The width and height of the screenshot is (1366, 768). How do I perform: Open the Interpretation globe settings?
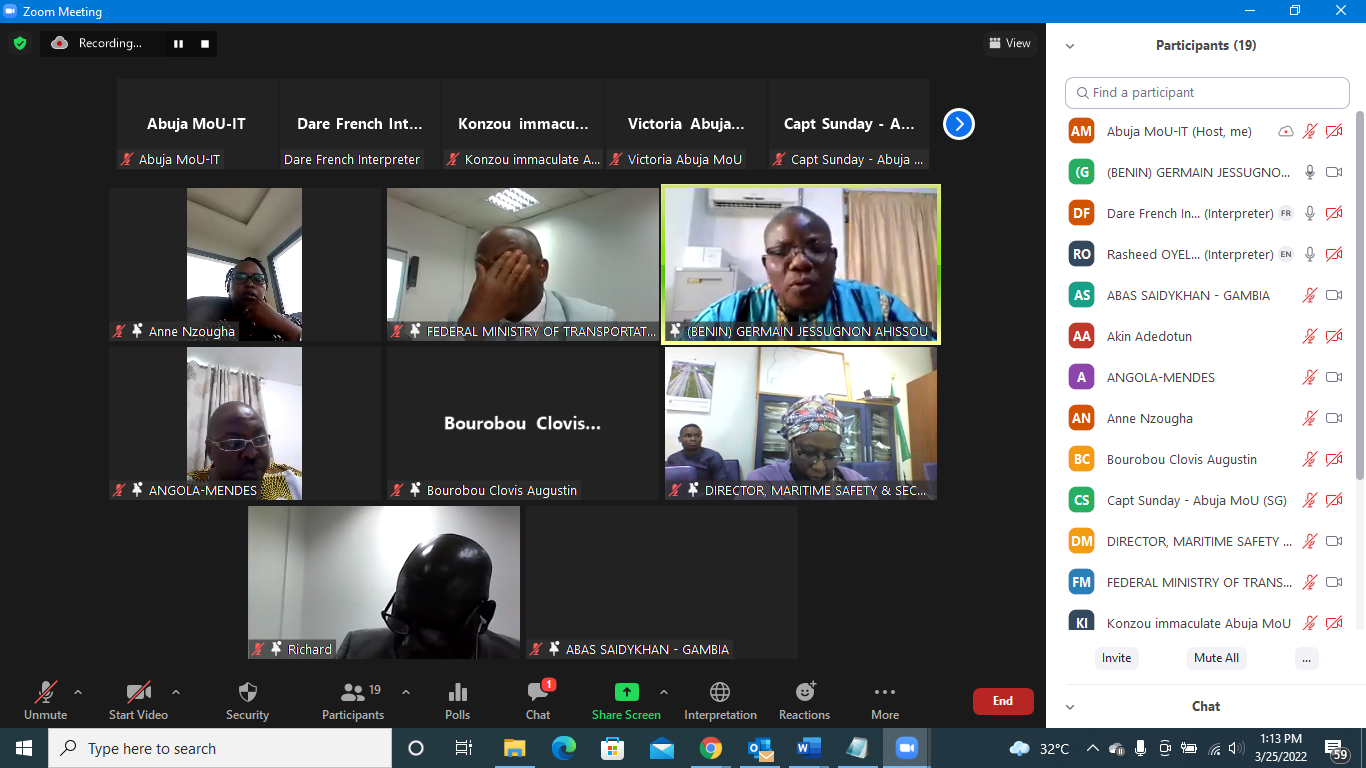tap(720, 700)
